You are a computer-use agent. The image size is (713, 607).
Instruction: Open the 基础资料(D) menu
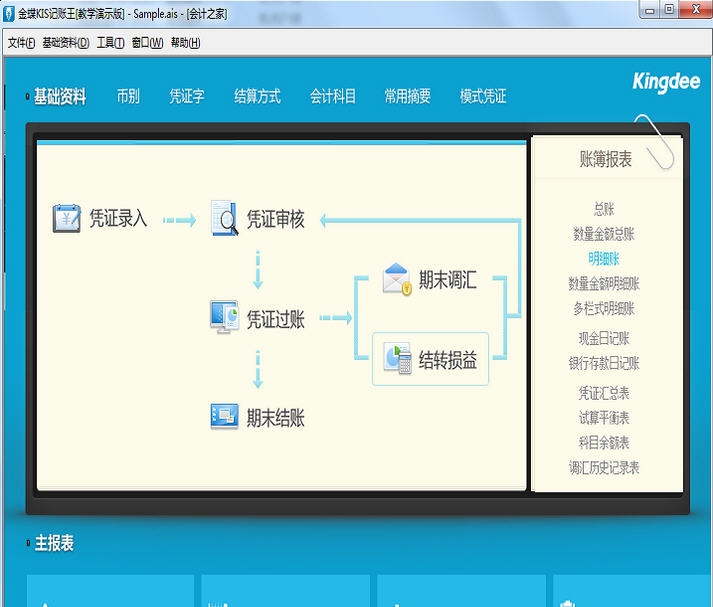(65, 43)
